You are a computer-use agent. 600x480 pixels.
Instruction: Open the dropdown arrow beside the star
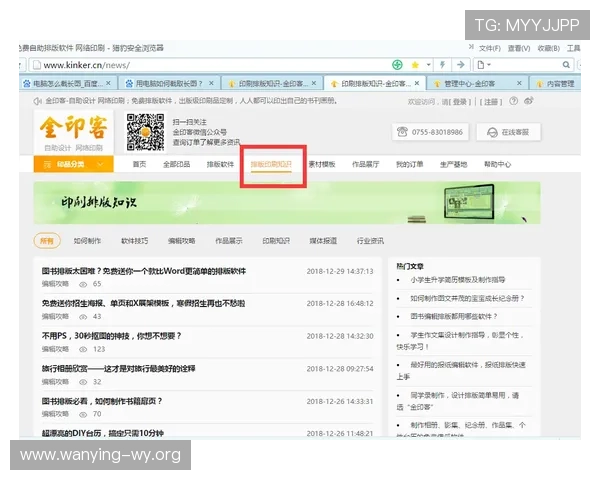tap(429, 65)
